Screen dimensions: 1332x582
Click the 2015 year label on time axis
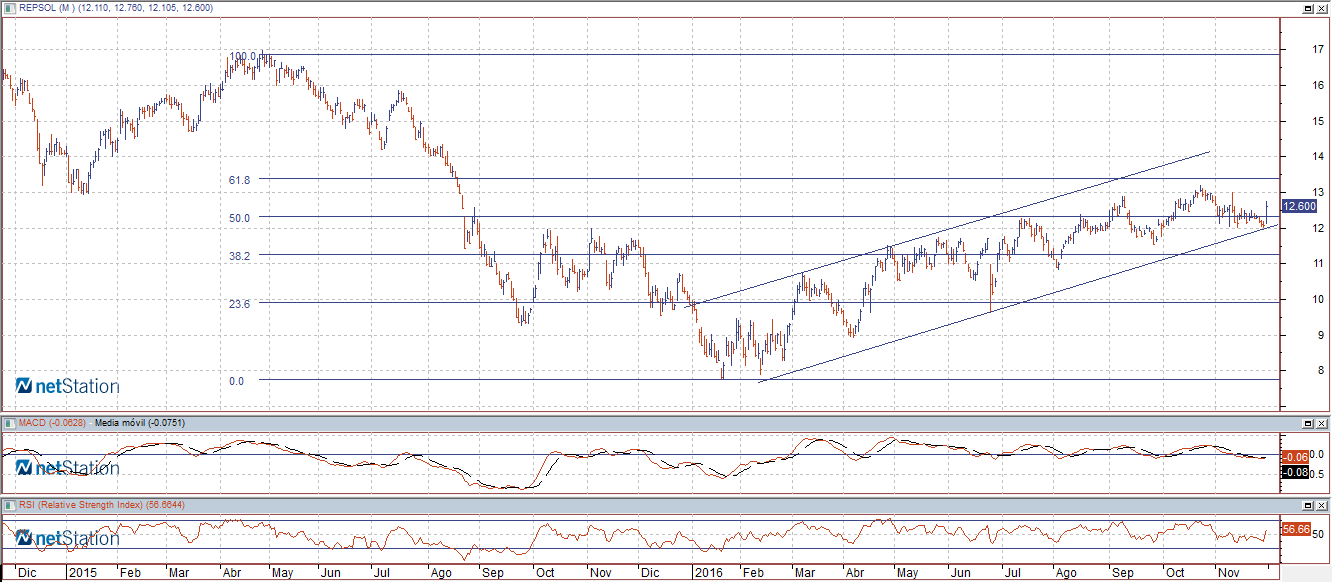[x=81, y=573]
